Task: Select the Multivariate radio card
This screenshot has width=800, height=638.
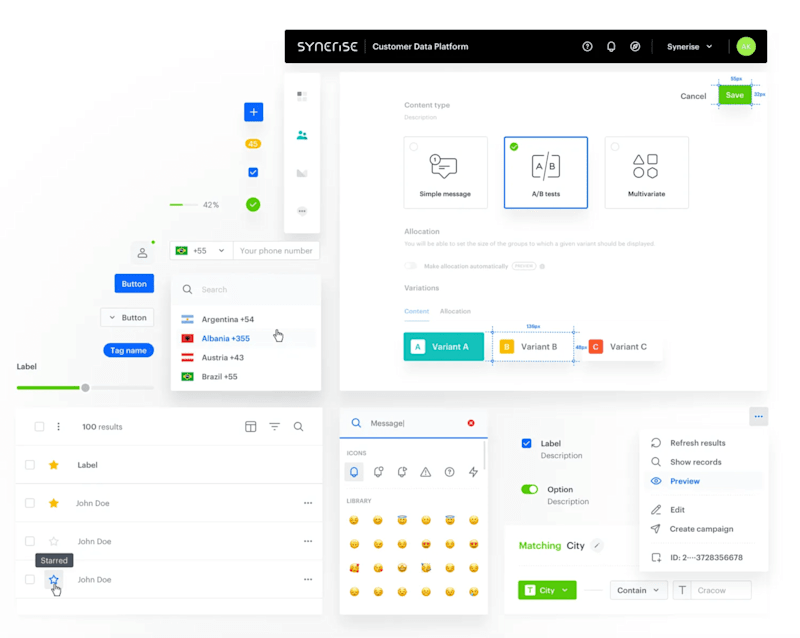Action: [x=646, y=173]
